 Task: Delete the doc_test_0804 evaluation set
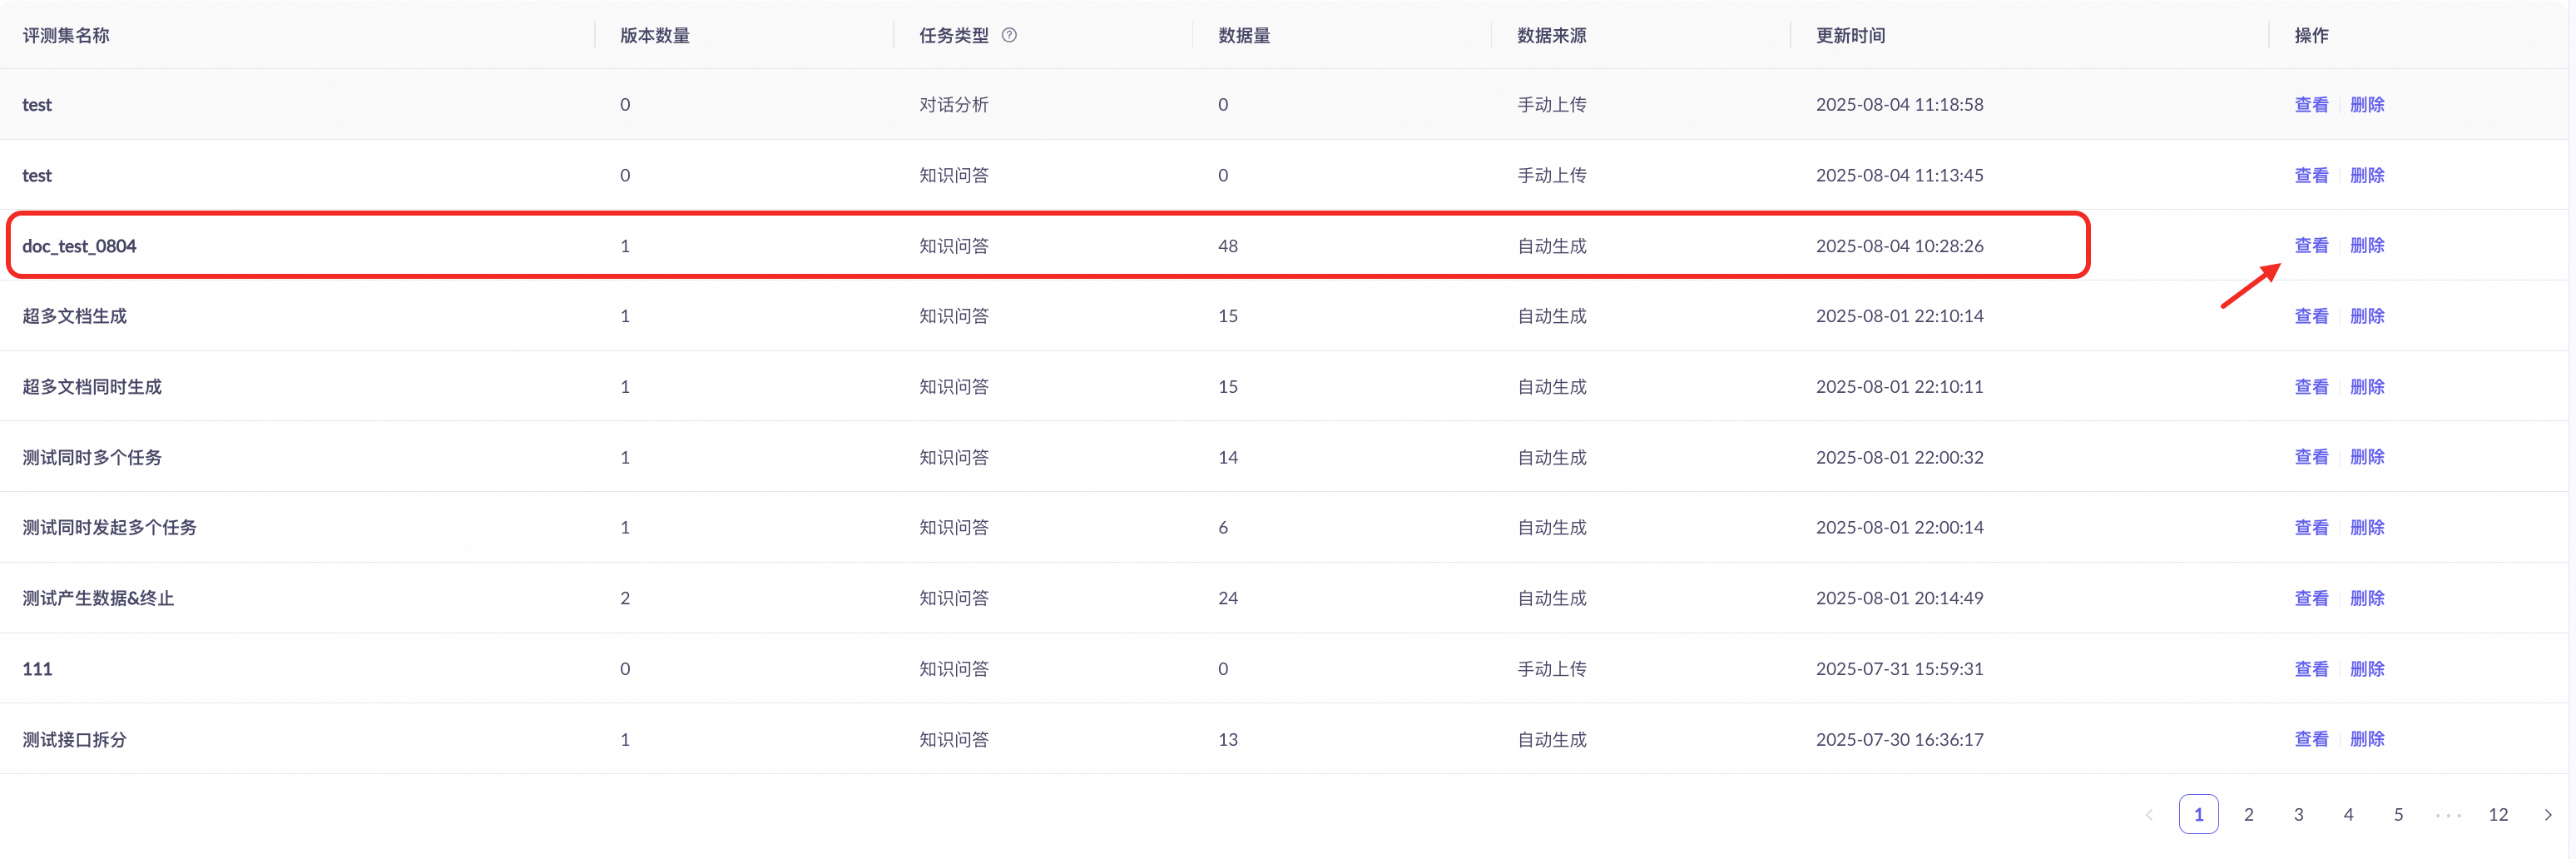coord(2367,245)
